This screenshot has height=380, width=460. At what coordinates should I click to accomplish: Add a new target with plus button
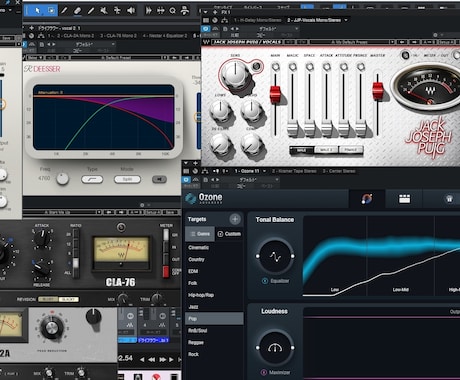click(235, 219)
